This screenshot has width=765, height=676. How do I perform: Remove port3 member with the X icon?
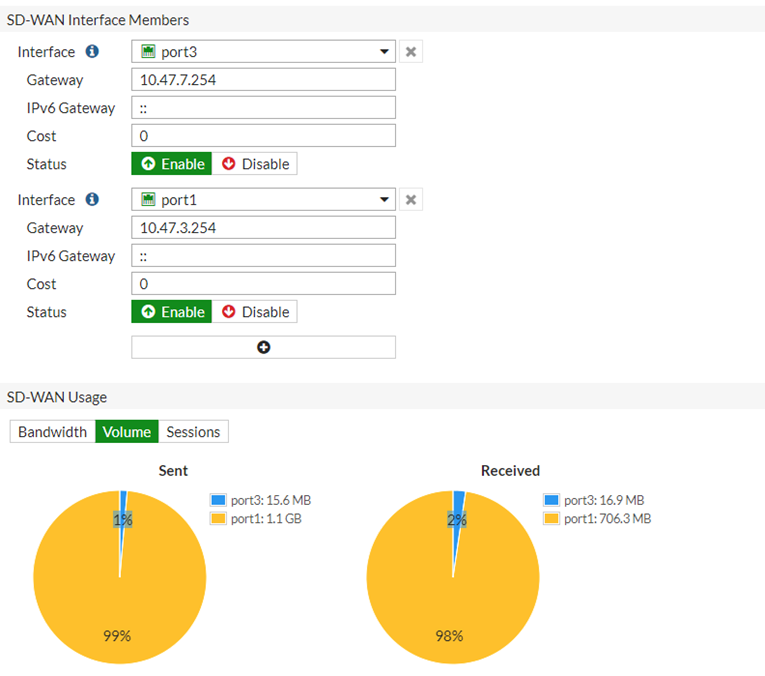[410, 52]
